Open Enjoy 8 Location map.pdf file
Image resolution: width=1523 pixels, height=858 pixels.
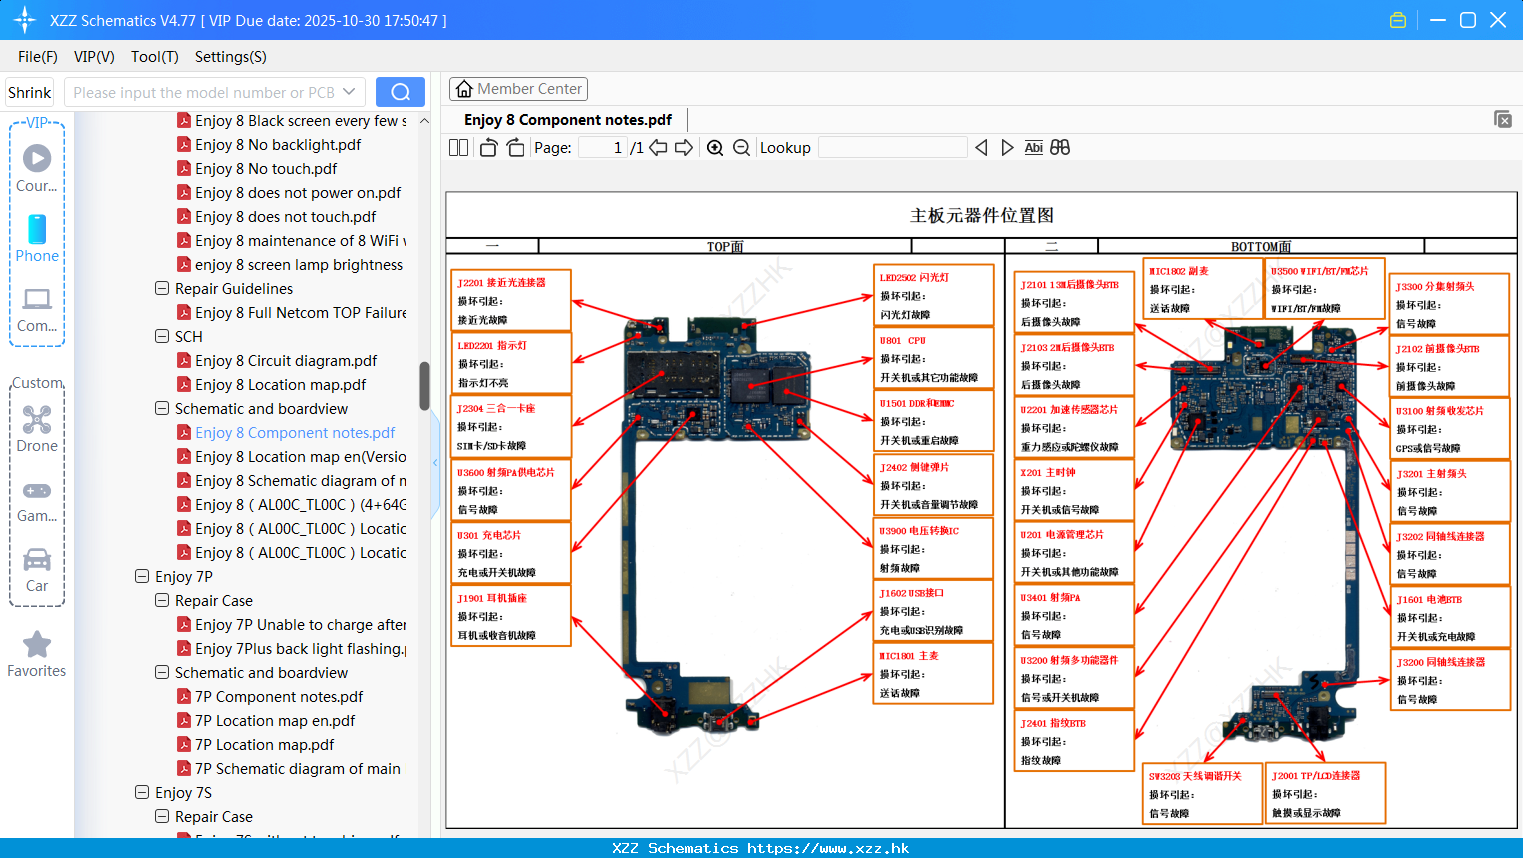280,384
